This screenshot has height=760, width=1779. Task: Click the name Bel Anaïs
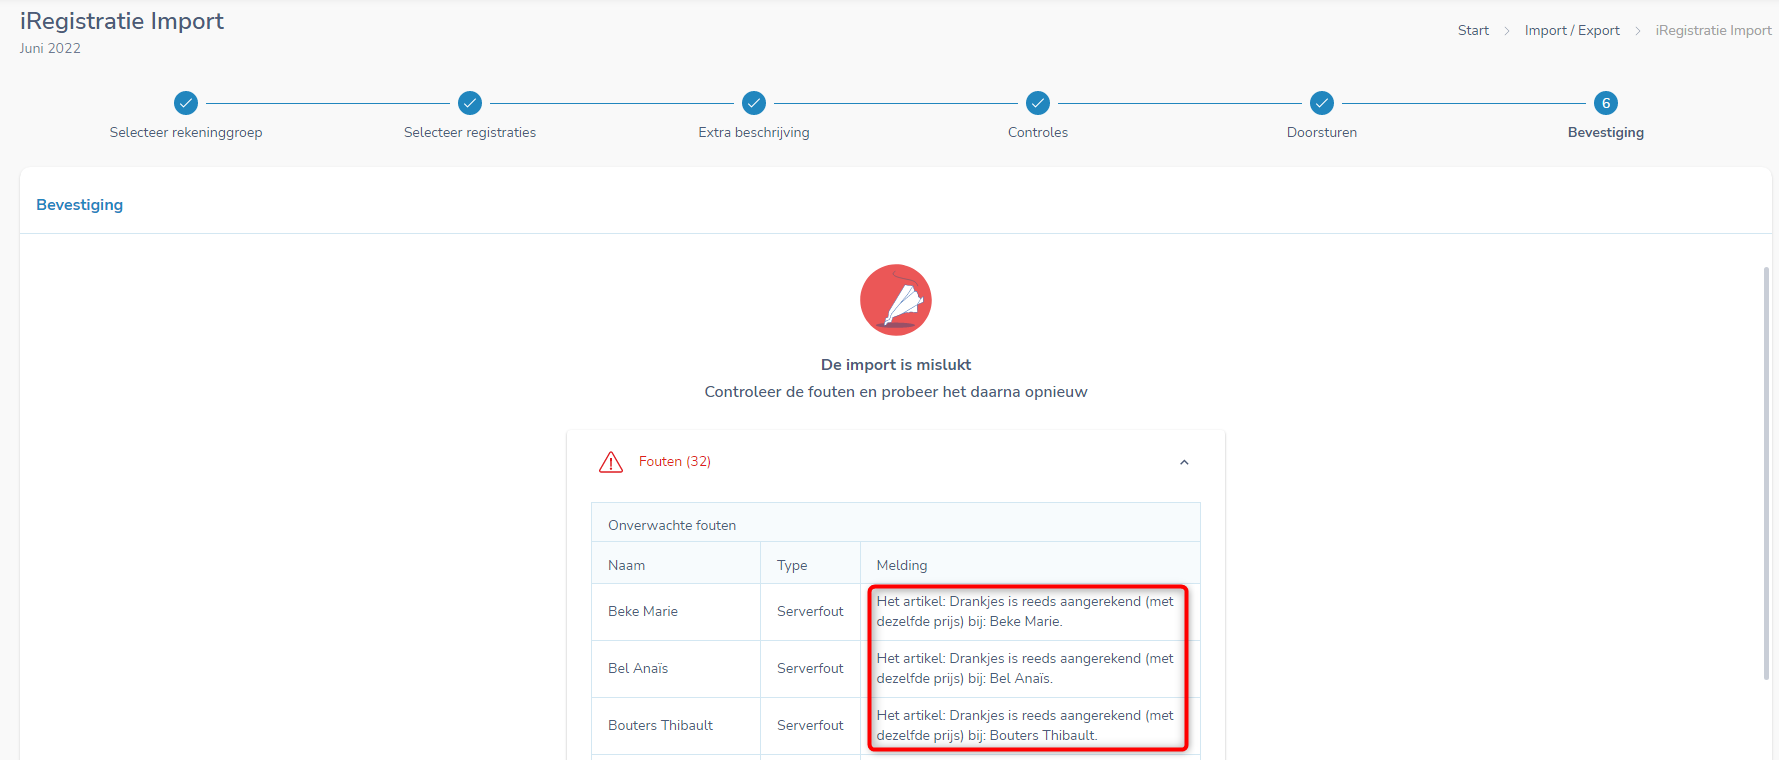(x=638, y=668)
